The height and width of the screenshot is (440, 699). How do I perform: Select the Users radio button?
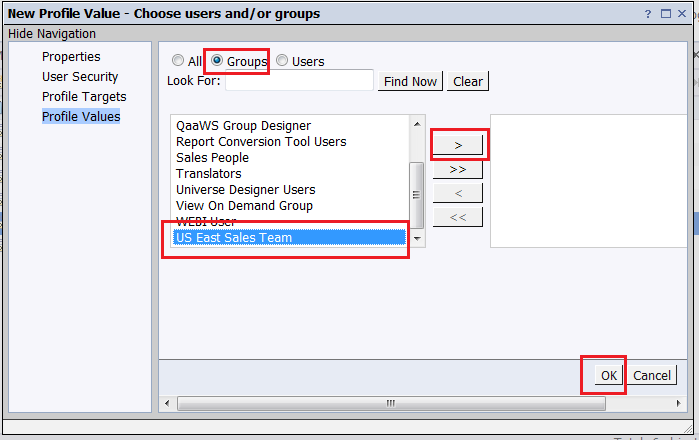(282, 60)
